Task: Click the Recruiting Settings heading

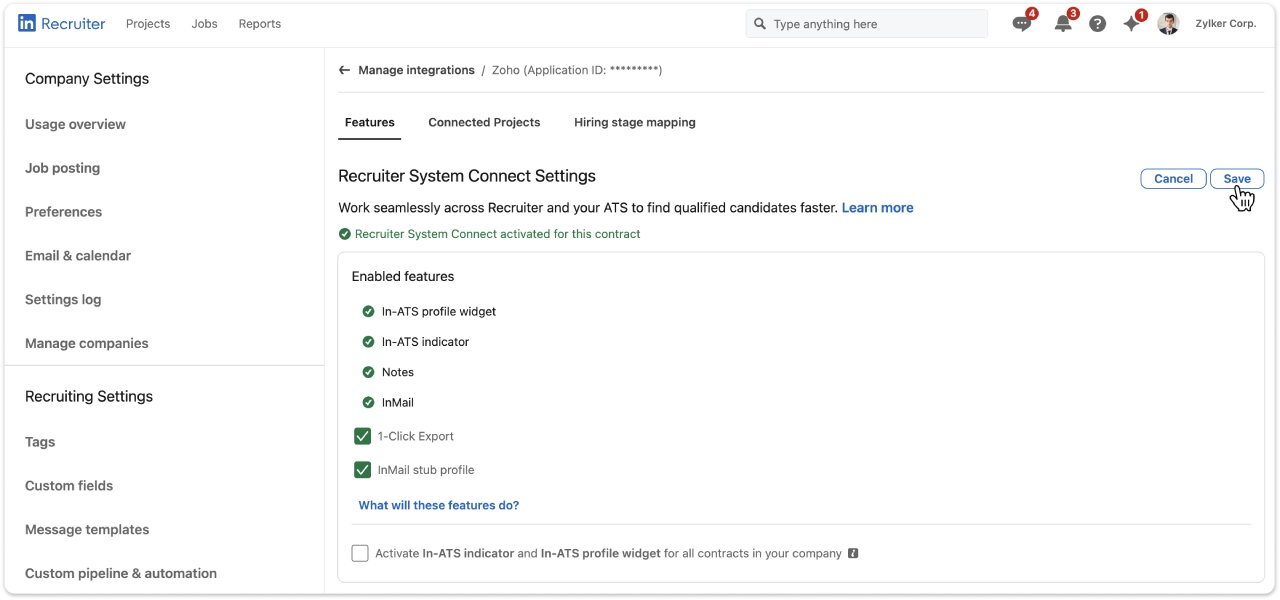Action: (89, 396)
